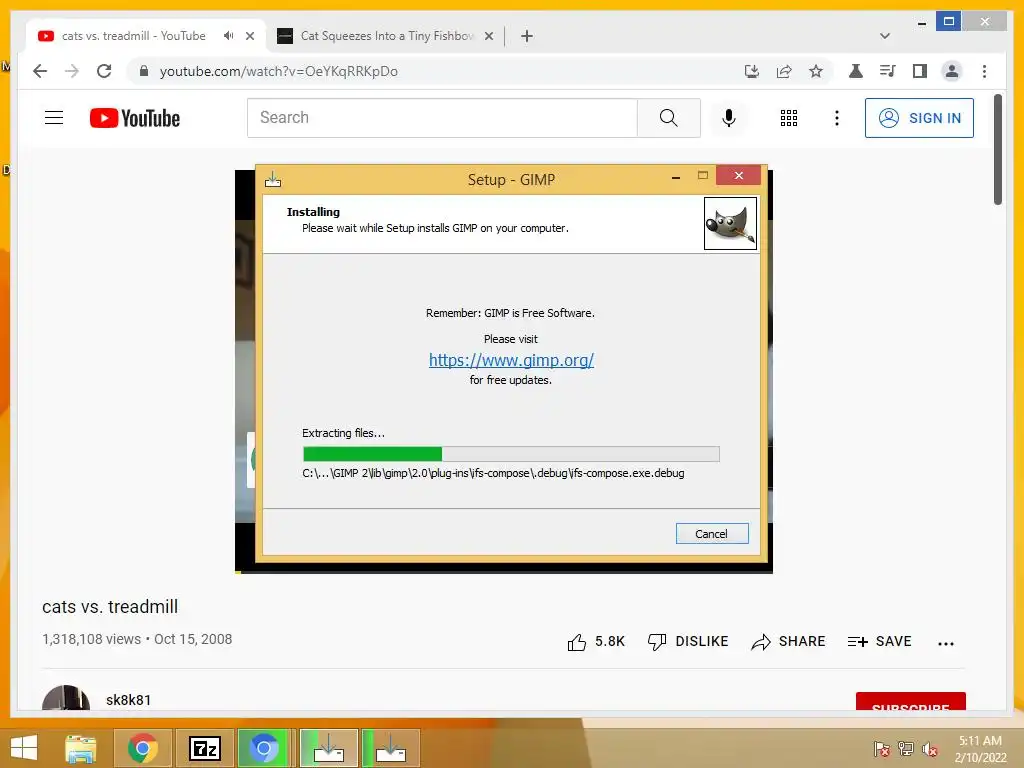Click the YouTube search input field
The image size is (1024, 768).
(x=442, y=118)
